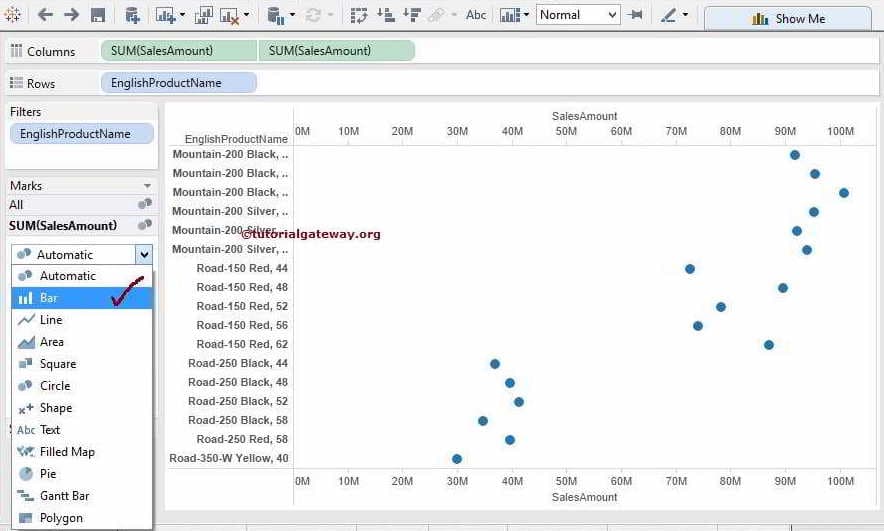Click circles icon beside SUM(SalesAmount) marks card

tap(145, 224)
